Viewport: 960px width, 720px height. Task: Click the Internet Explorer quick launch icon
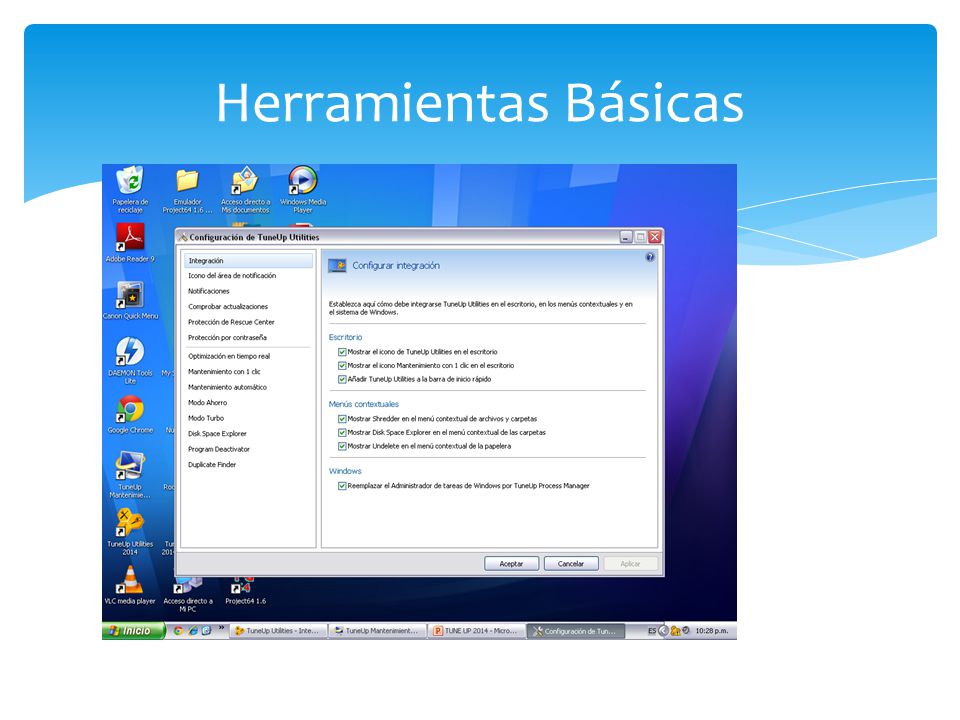coord(192,631)
